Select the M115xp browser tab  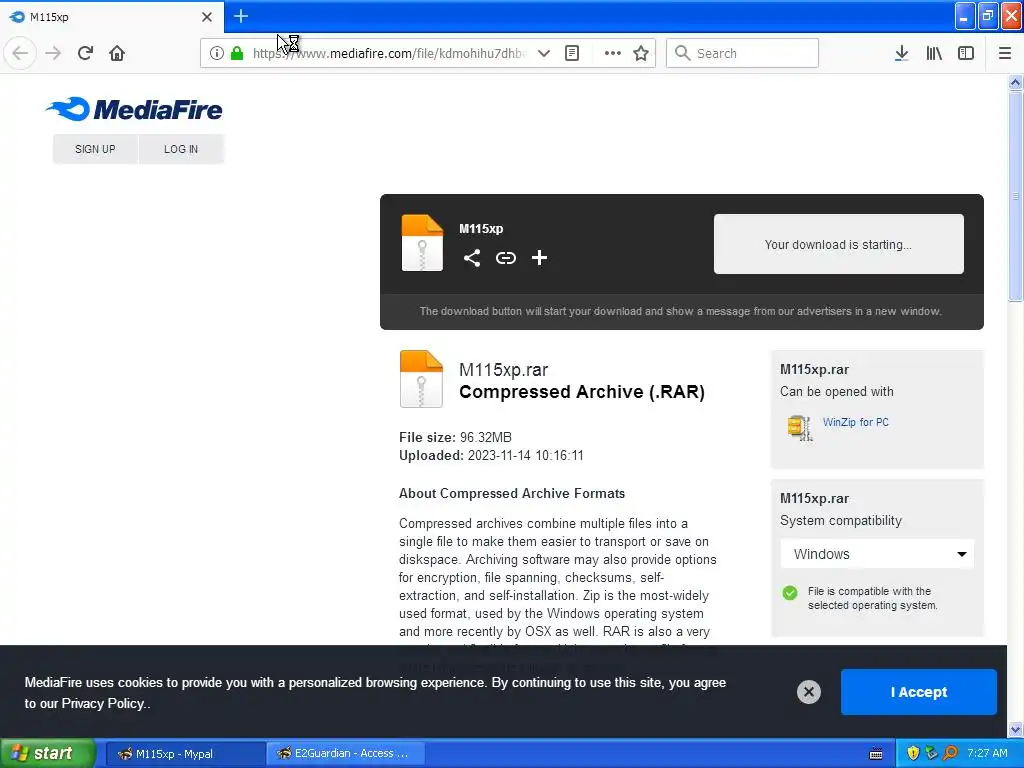coord(111,17)
